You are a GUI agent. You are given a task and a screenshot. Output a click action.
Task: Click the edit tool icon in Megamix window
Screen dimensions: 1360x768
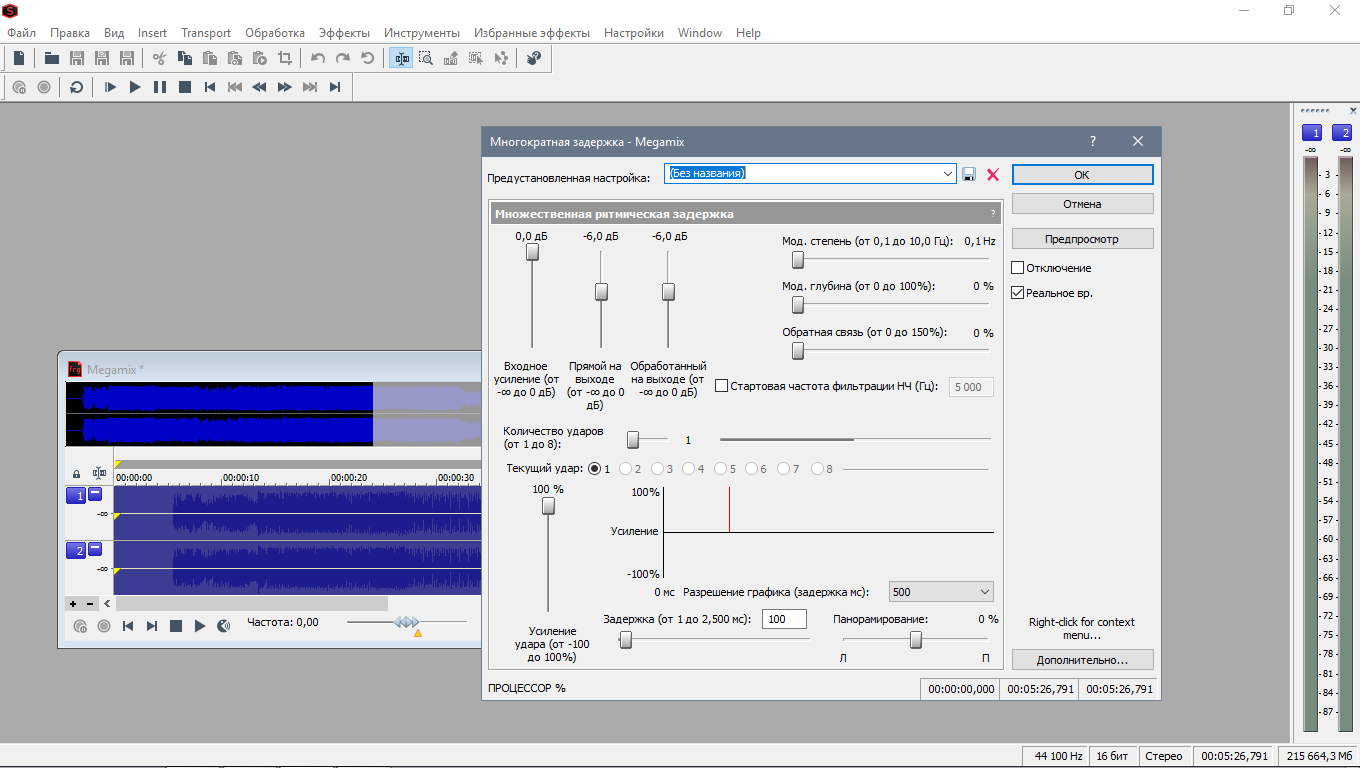click(99, 474)
